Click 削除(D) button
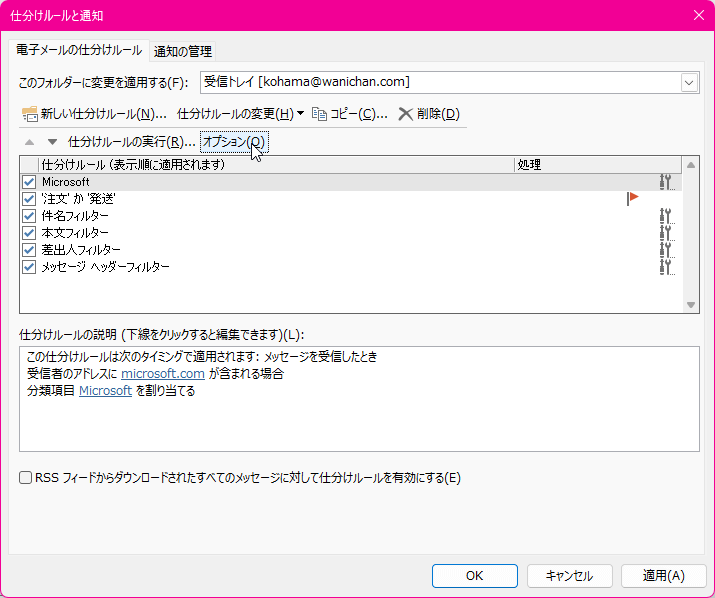715x598 pixels. click(429, 114)
